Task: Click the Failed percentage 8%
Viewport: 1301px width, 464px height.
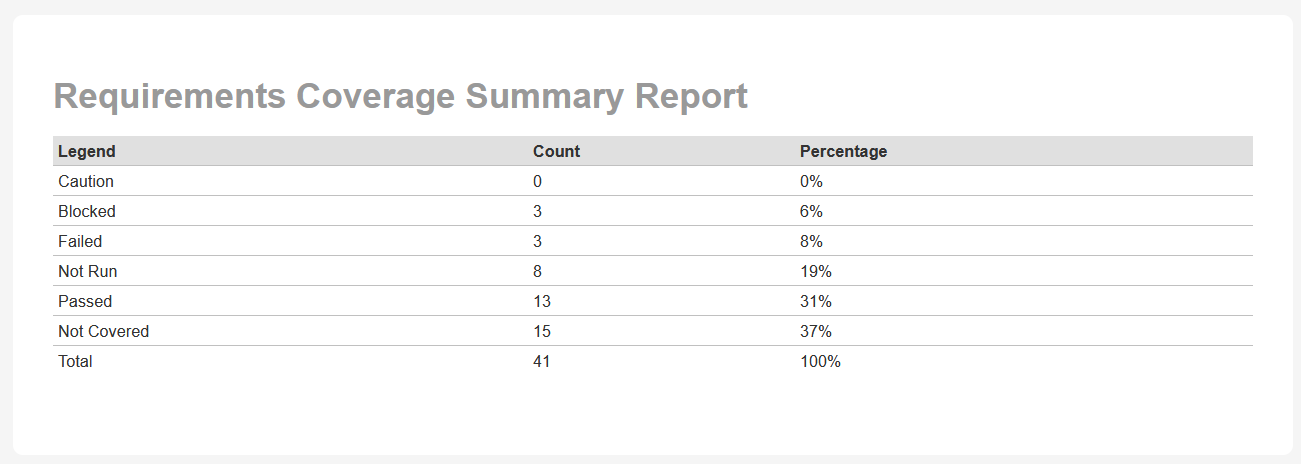Action: 811,242
